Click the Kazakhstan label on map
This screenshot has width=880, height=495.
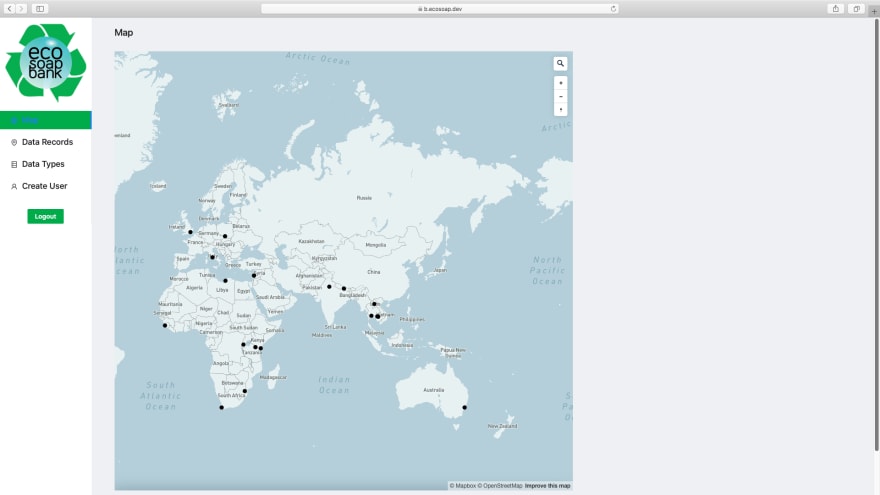click(311, 241)
